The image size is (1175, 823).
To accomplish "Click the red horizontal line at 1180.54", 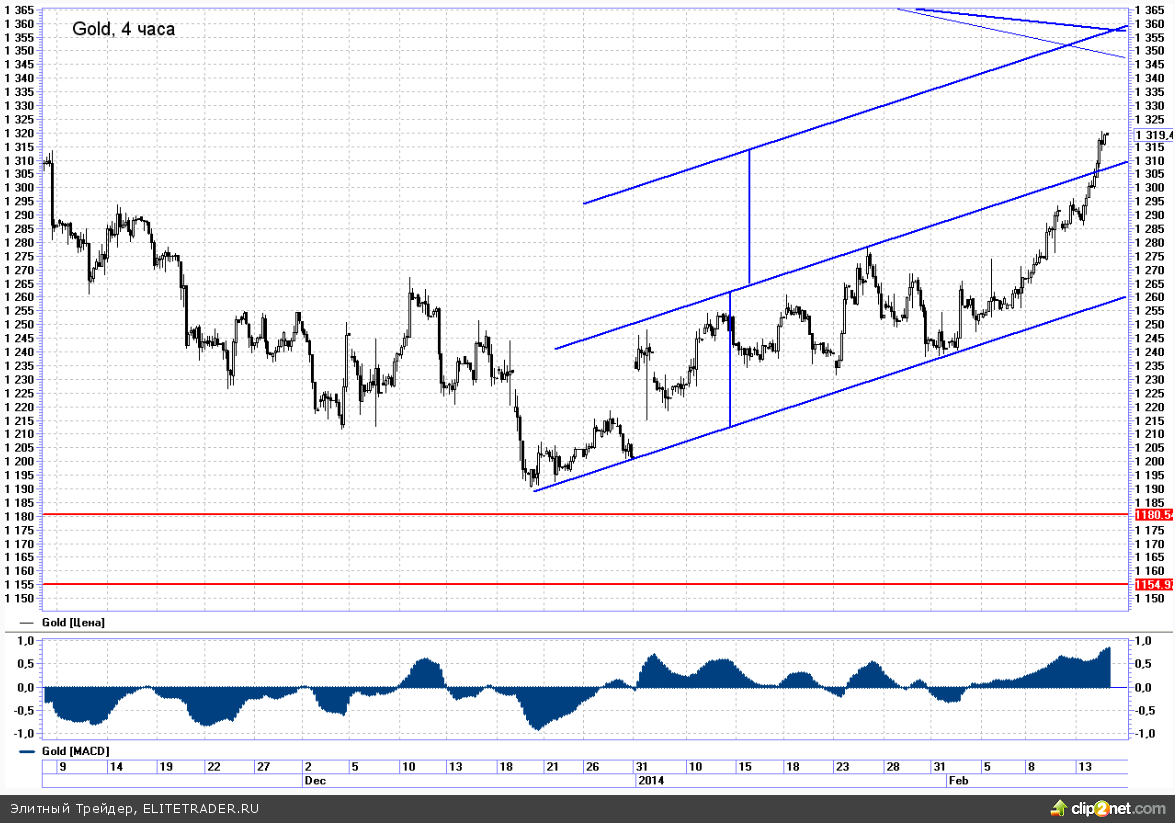I will click(585, 514).
